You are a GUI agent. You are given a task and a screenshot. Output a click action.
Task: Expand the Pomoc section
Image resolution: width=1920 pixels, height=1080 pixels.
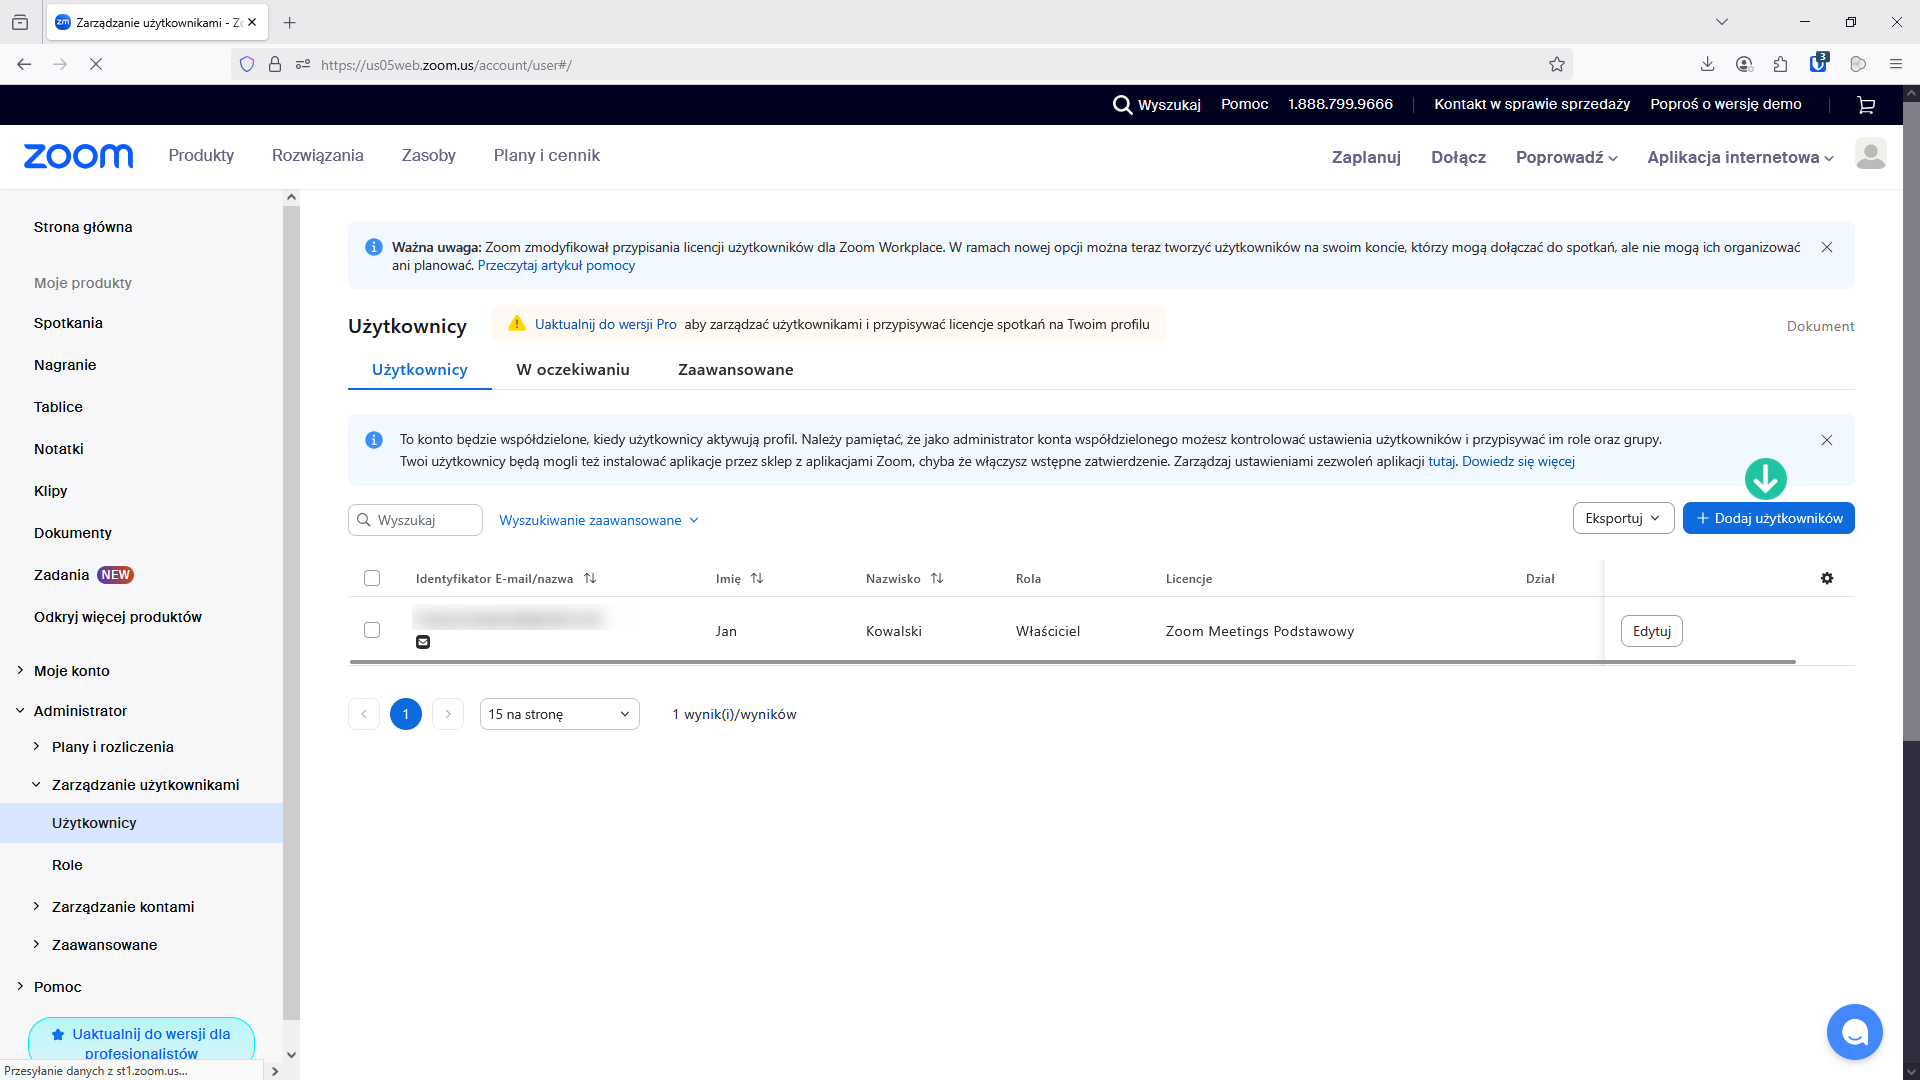click(x=20, y=986)
